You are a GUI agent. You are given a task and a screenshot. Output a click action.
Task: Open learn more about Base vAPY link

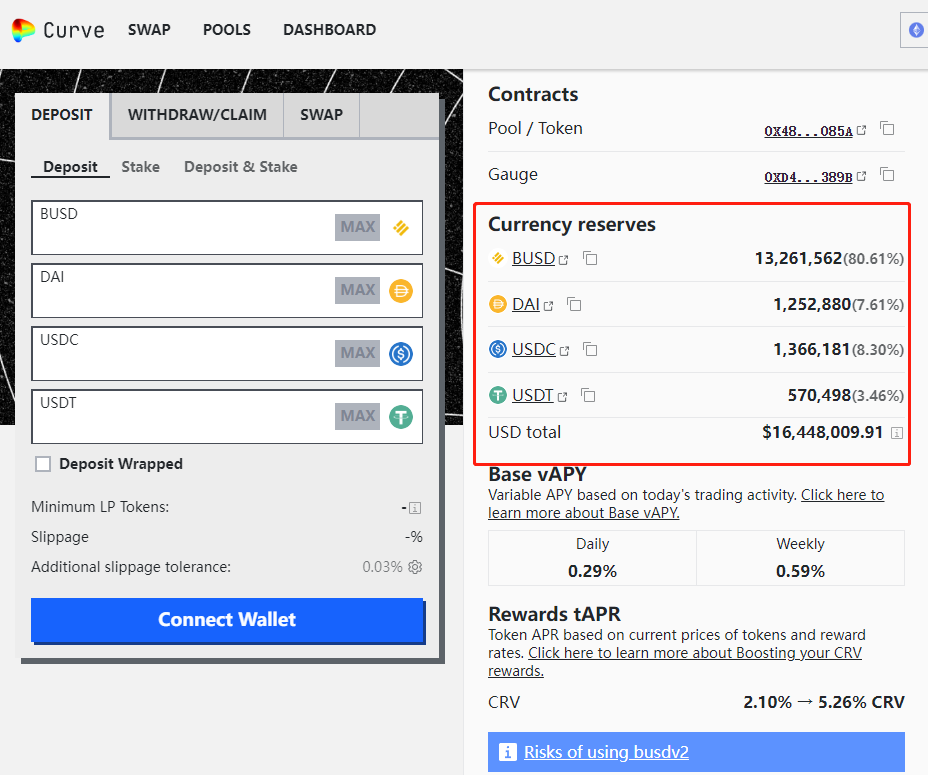click(686, 504)
